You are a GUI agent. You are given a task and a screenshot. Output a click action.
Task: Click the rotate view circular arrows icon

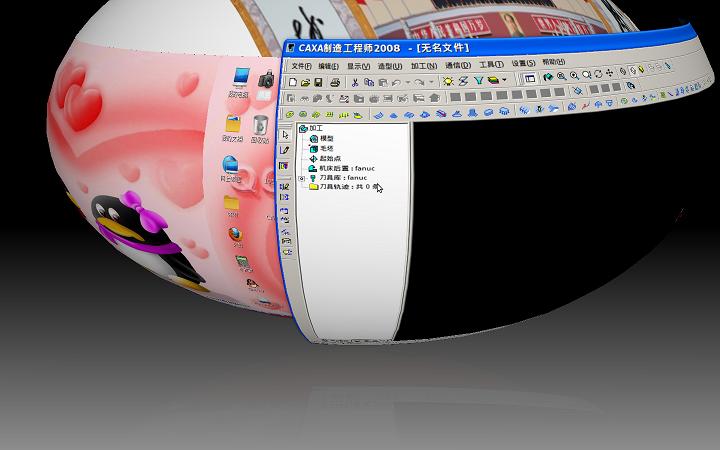[599, 73]
